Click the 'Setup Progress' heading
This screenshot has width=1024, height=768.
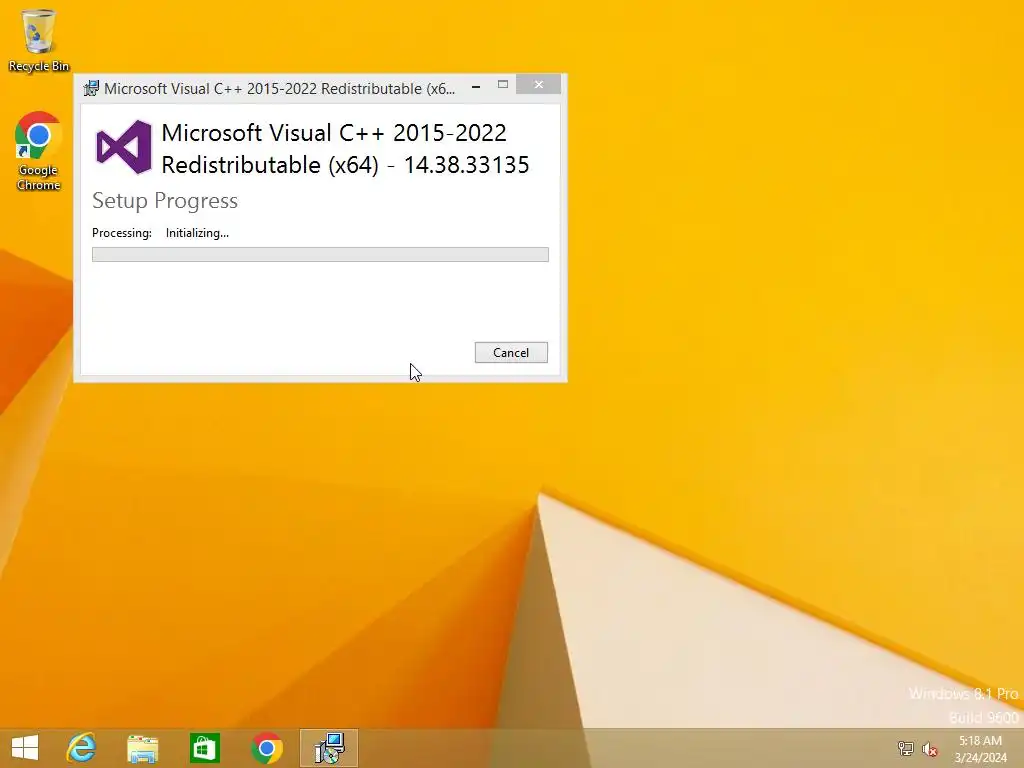click(x=165, y=200)
